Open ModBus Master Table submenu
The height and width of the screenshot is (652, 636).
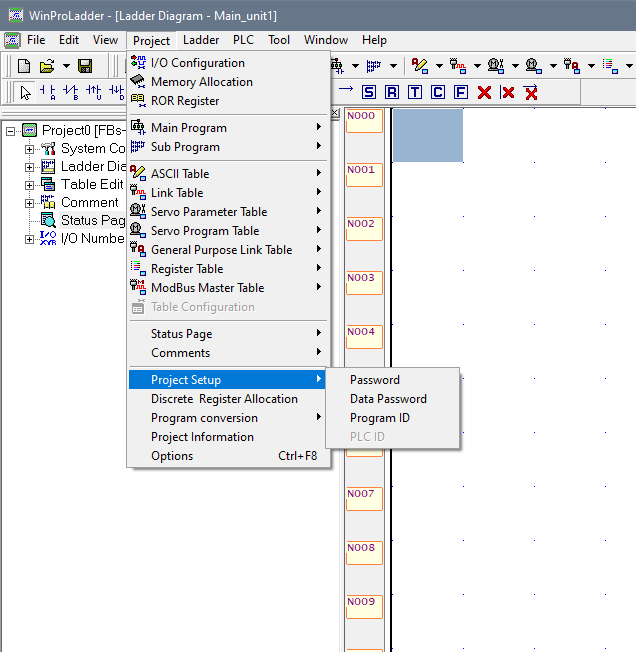pyautogui.click(x=228, y=288)
